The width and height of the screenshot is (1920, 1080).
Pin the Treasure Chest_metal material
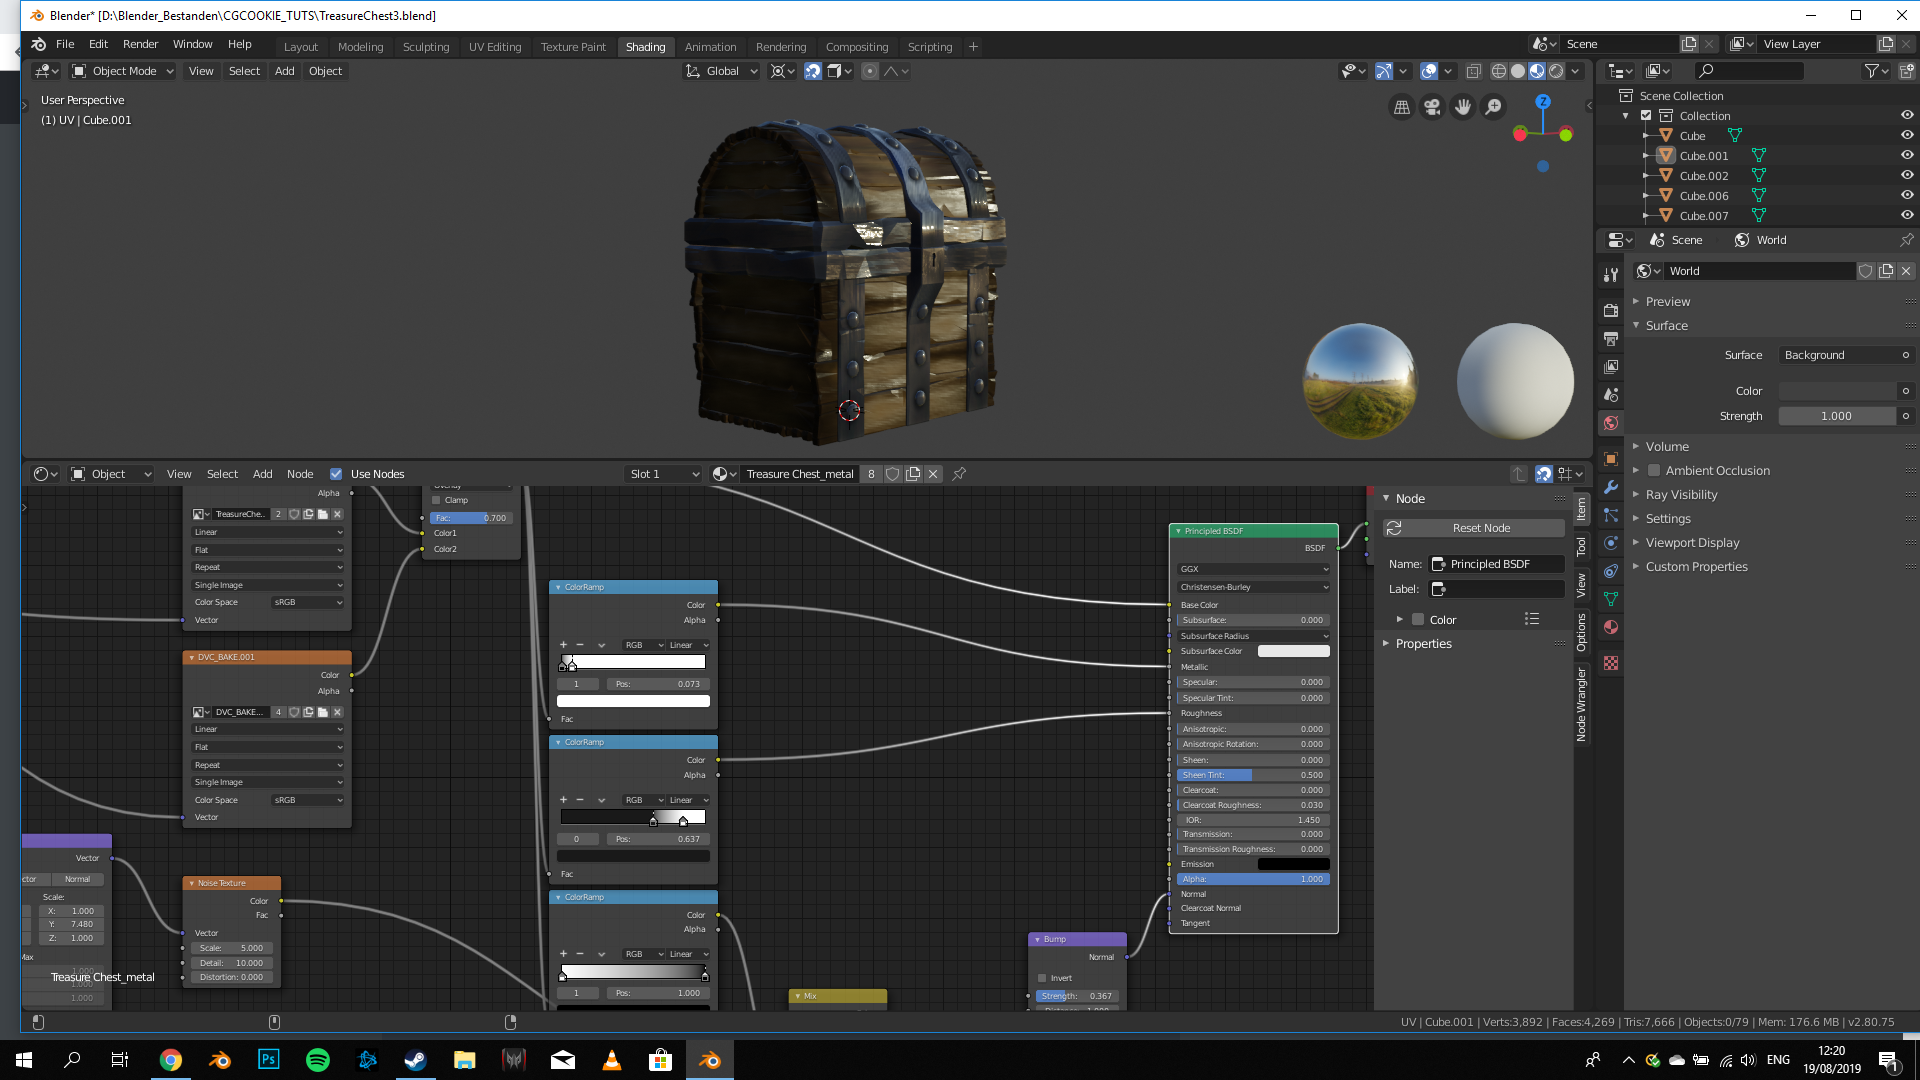tap(959, 474)
